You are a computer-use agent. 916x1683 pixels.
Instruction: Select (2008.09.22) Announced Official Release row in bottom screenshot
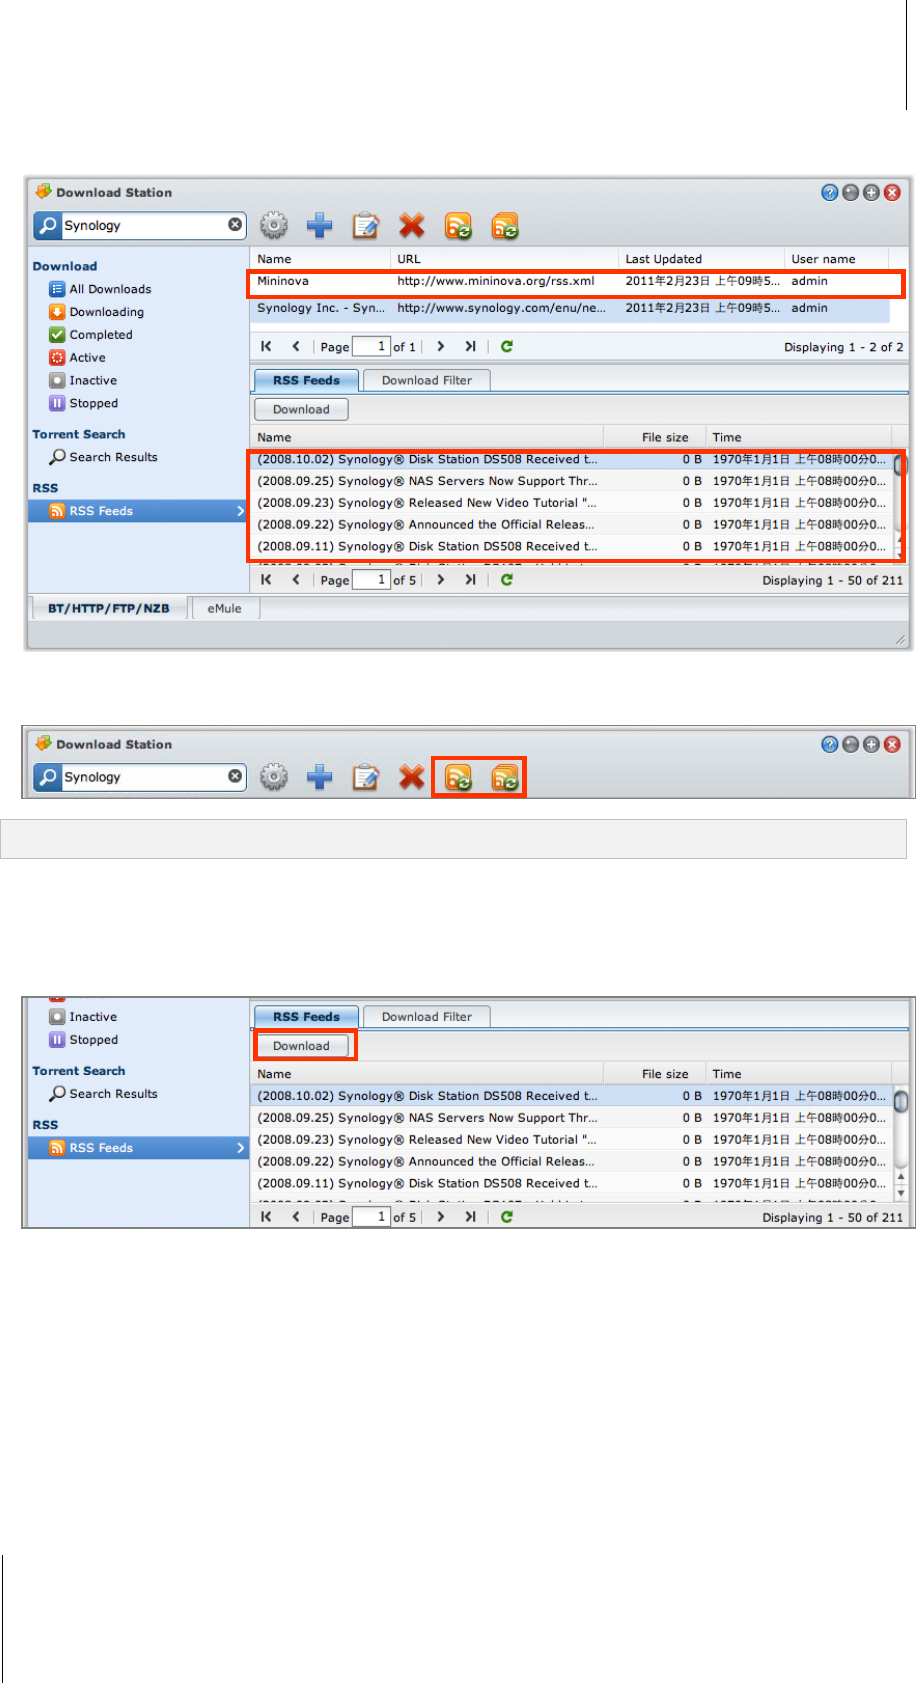[x=571, y=1162]
